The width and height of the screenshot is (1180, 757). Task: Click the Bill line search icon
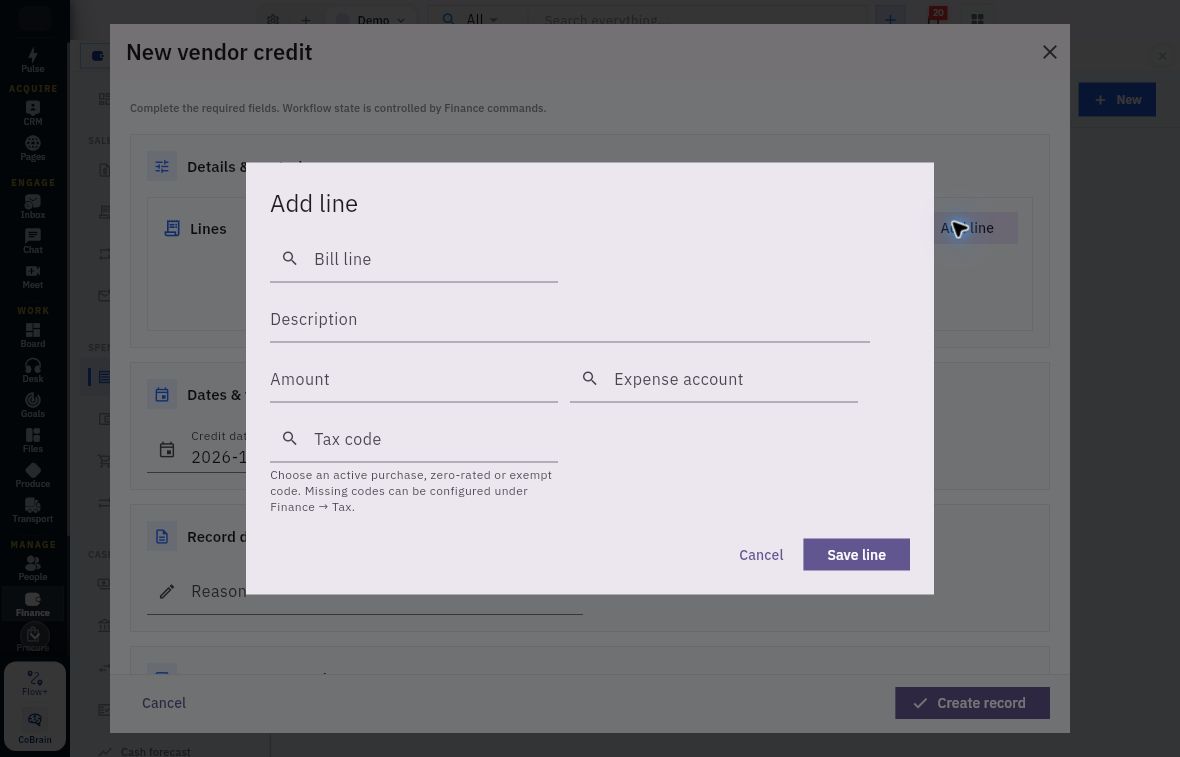pos(290,259)
